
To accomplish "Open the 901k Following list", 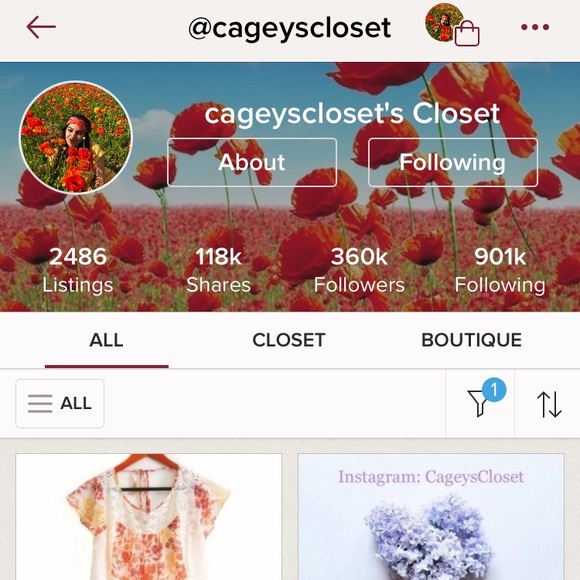I will point(500,270).
